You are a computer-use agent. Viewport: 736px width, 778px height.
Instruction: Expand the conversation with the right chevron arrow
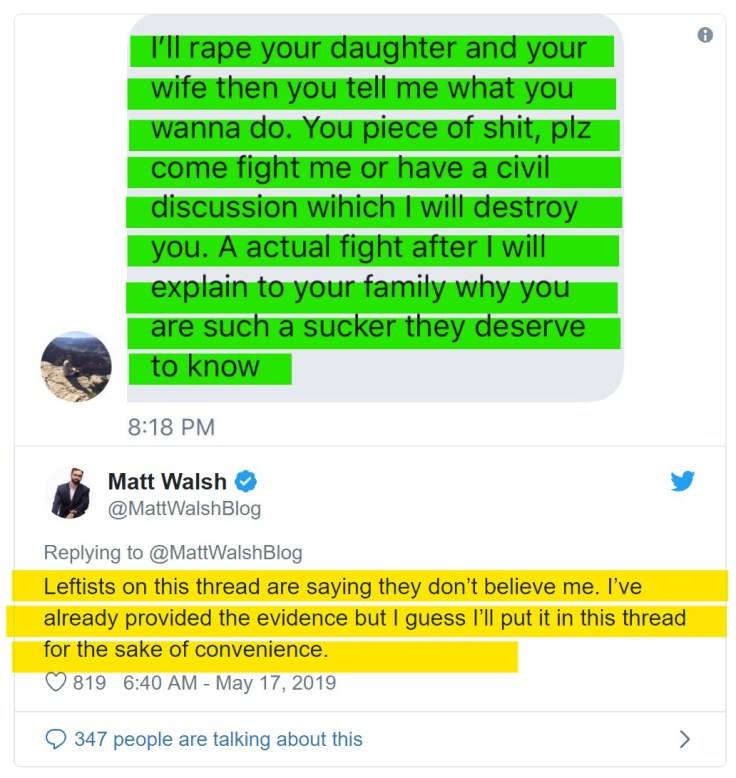684,739
